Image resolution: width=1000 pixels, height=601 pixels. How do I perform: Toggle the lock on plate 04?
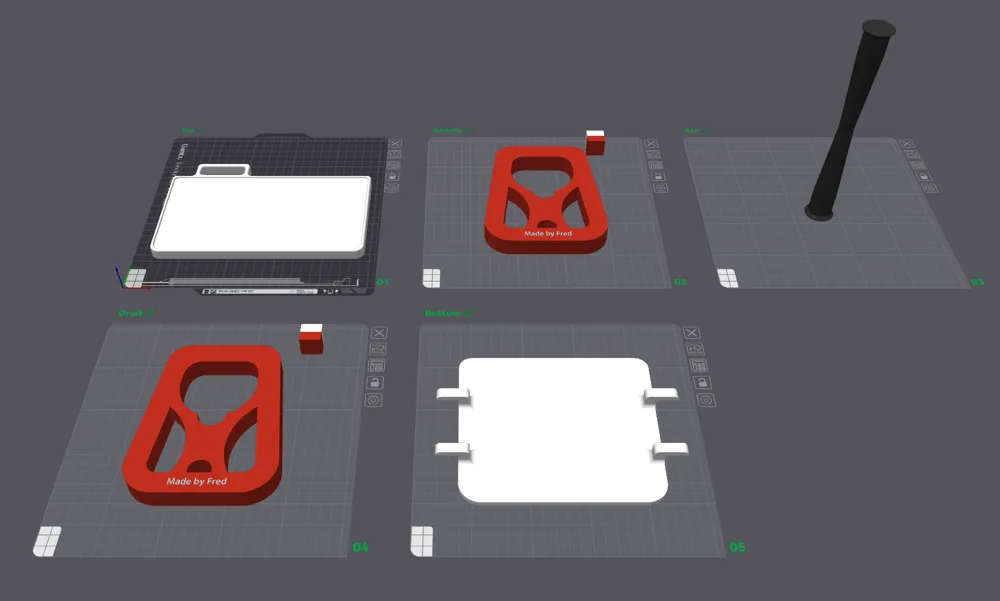pos(375,383)
